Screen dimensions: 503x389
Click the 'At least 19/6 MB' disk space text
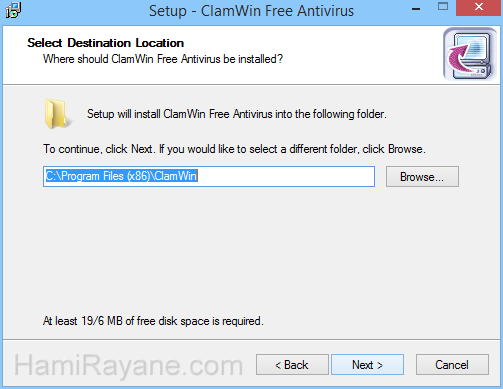(x=153, y=321)
